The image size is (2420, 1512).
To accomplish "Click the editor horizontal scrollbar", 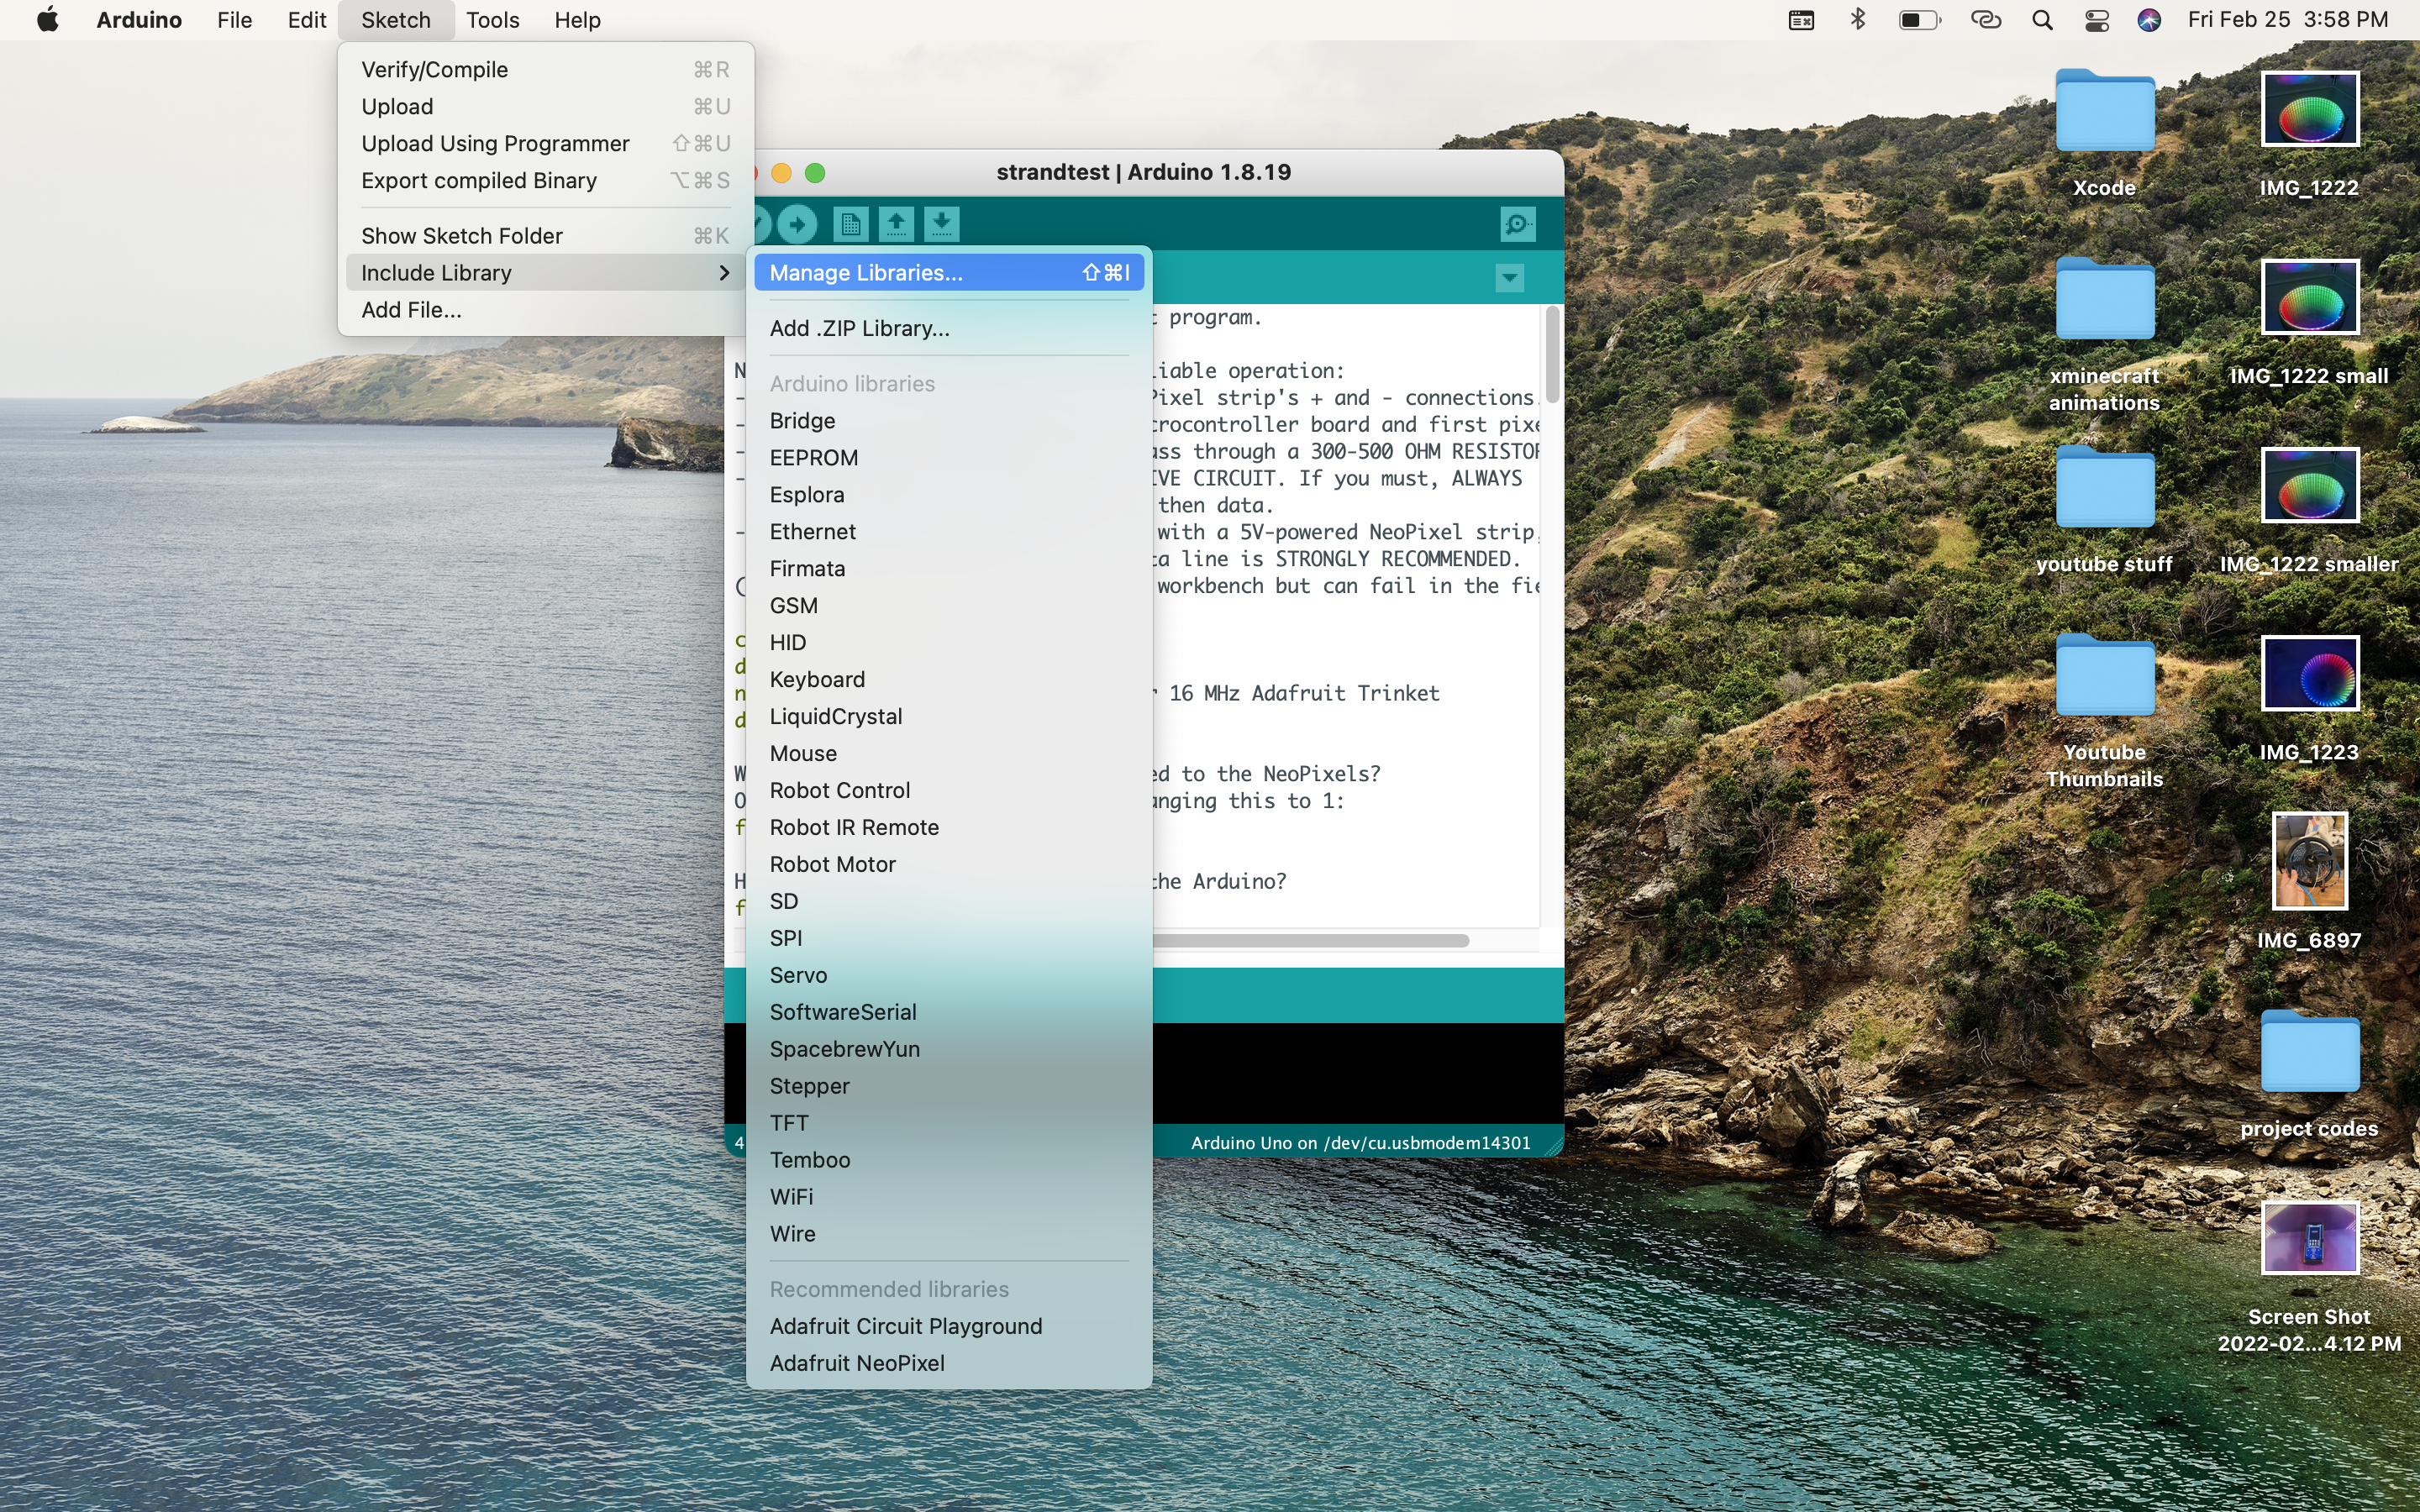I will (1310, 940).
